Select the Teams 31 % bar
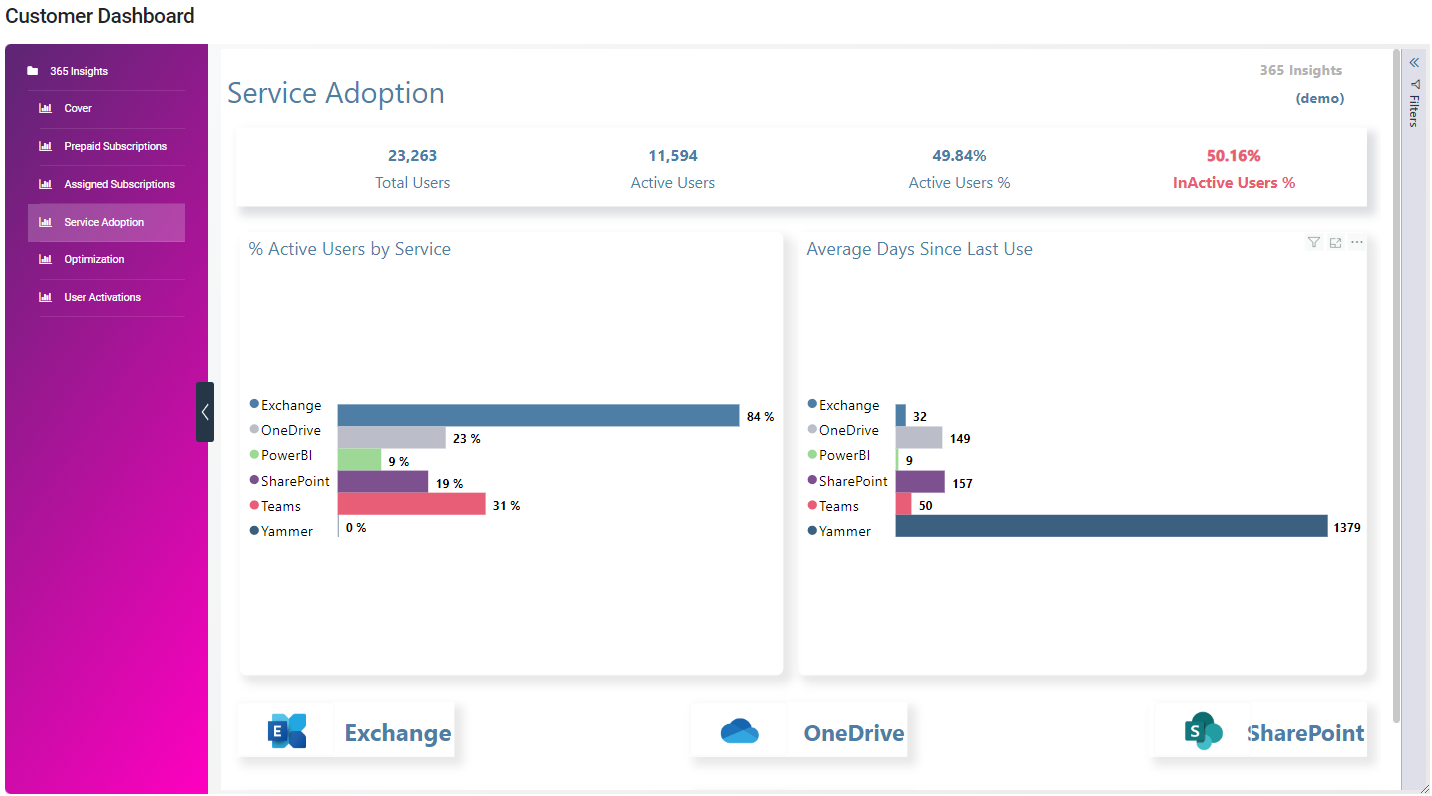Image resolution: width=1432 pixels, height=796 pixels. (412, 503)
